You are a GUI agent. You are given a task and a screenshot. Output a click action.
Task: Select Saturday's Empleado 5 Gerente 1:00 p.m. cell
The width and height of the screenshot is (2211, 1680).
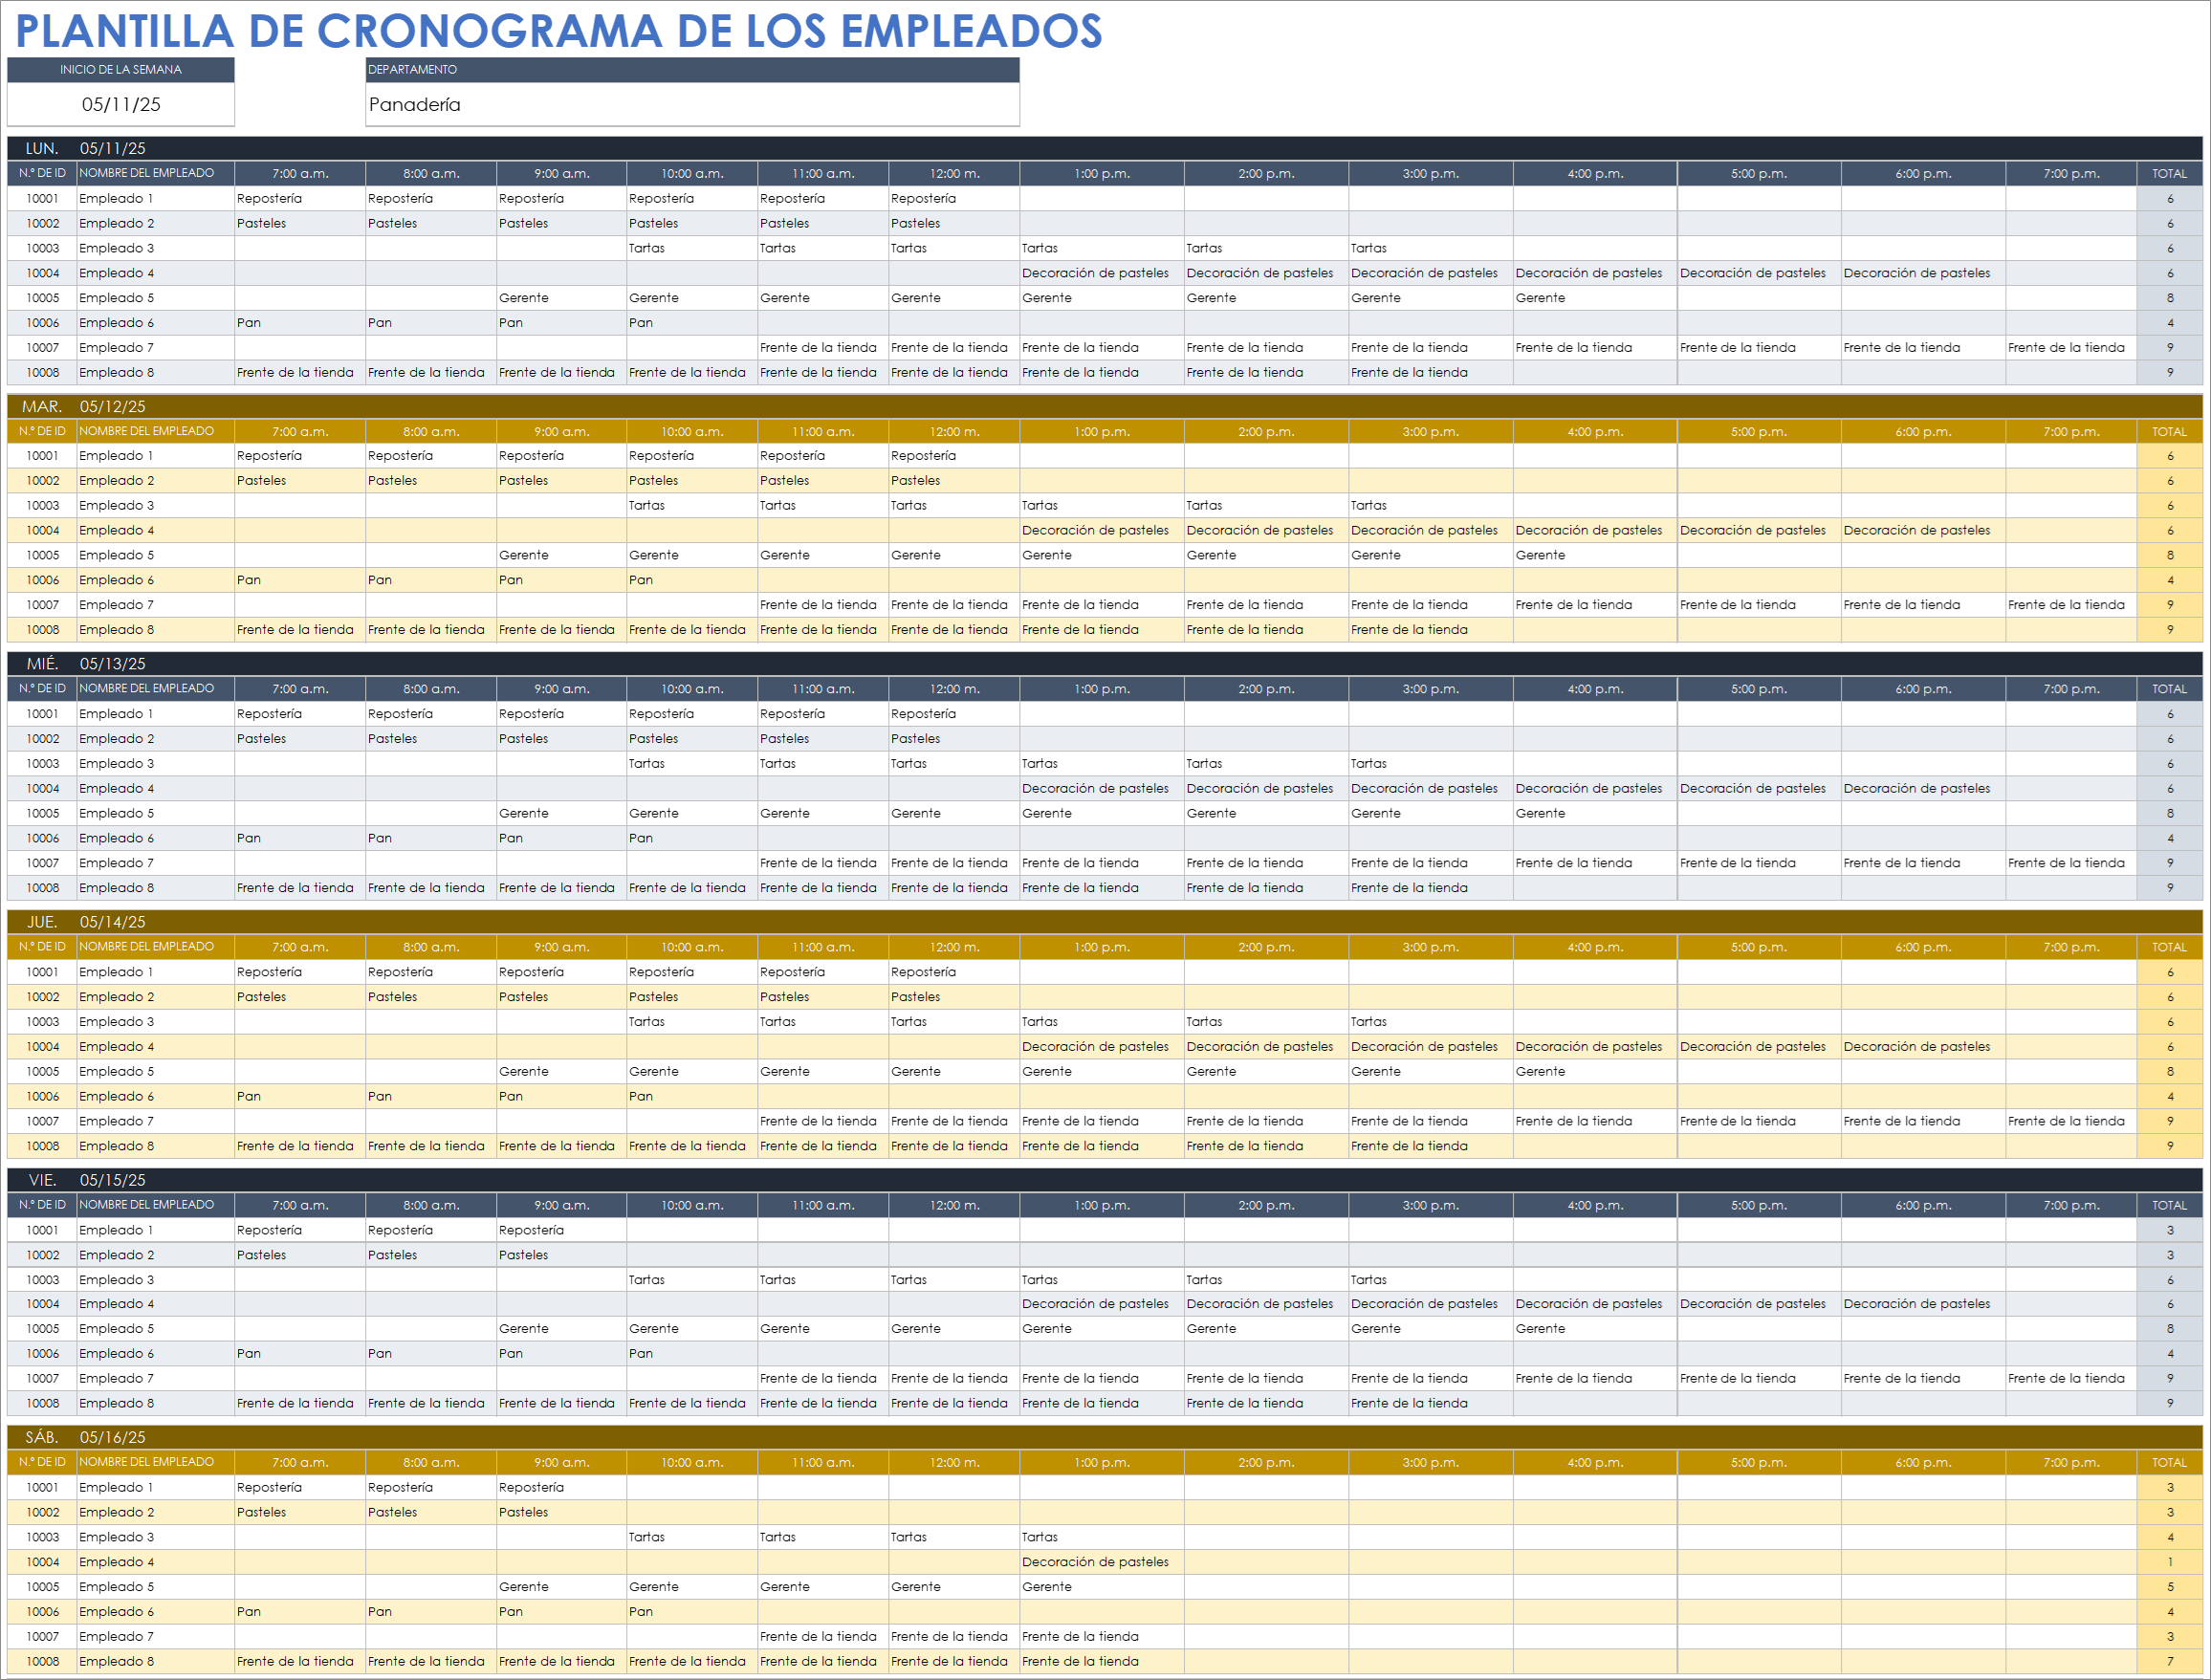[x=1102, y=1587]
